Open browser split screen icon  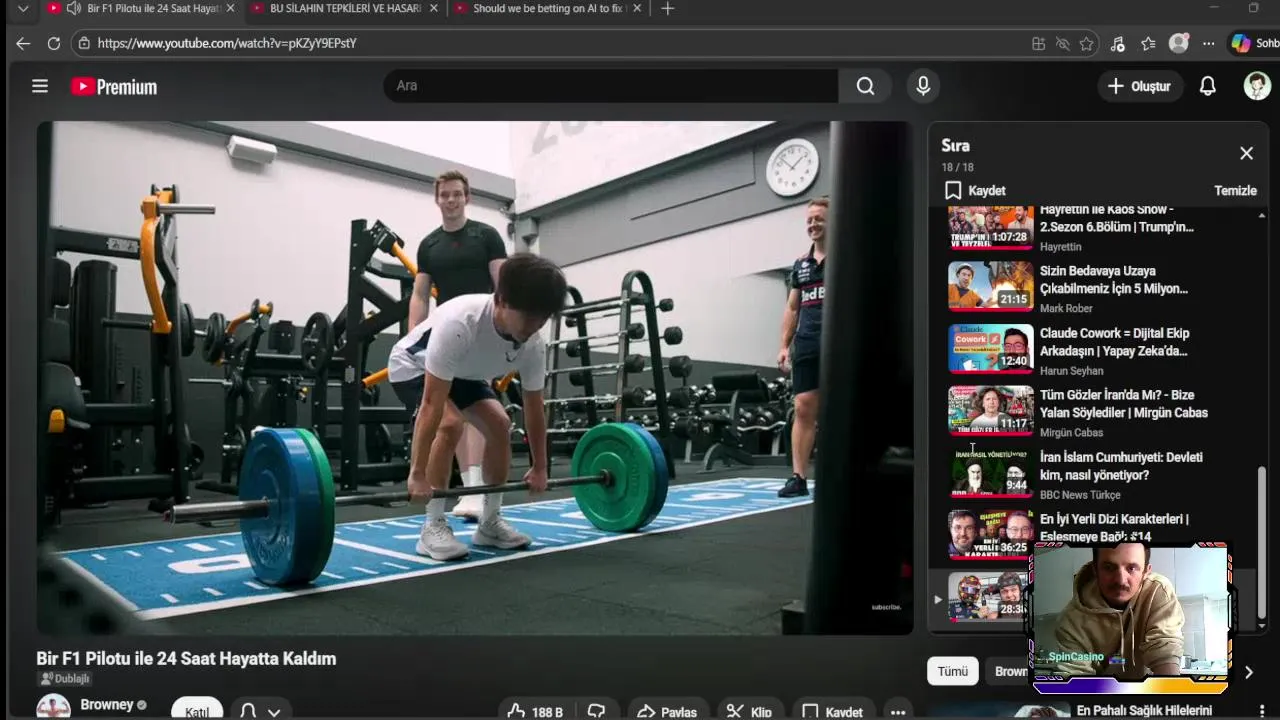[x=1038, y=44]
